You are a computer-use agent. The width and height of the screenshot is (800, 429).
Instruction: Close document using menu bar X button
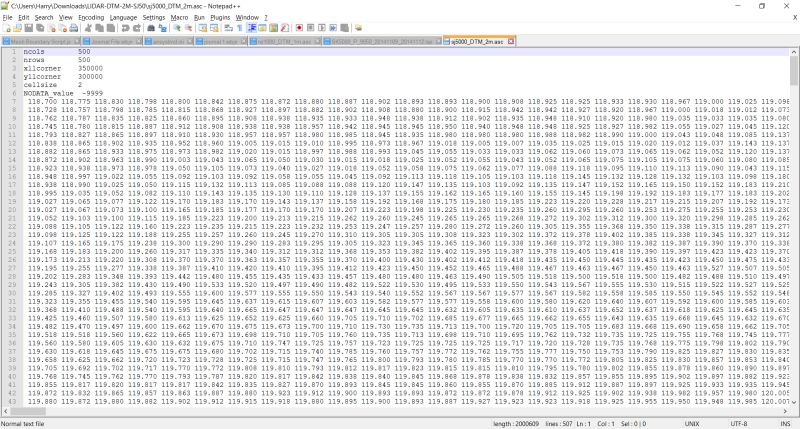(794, 17)
